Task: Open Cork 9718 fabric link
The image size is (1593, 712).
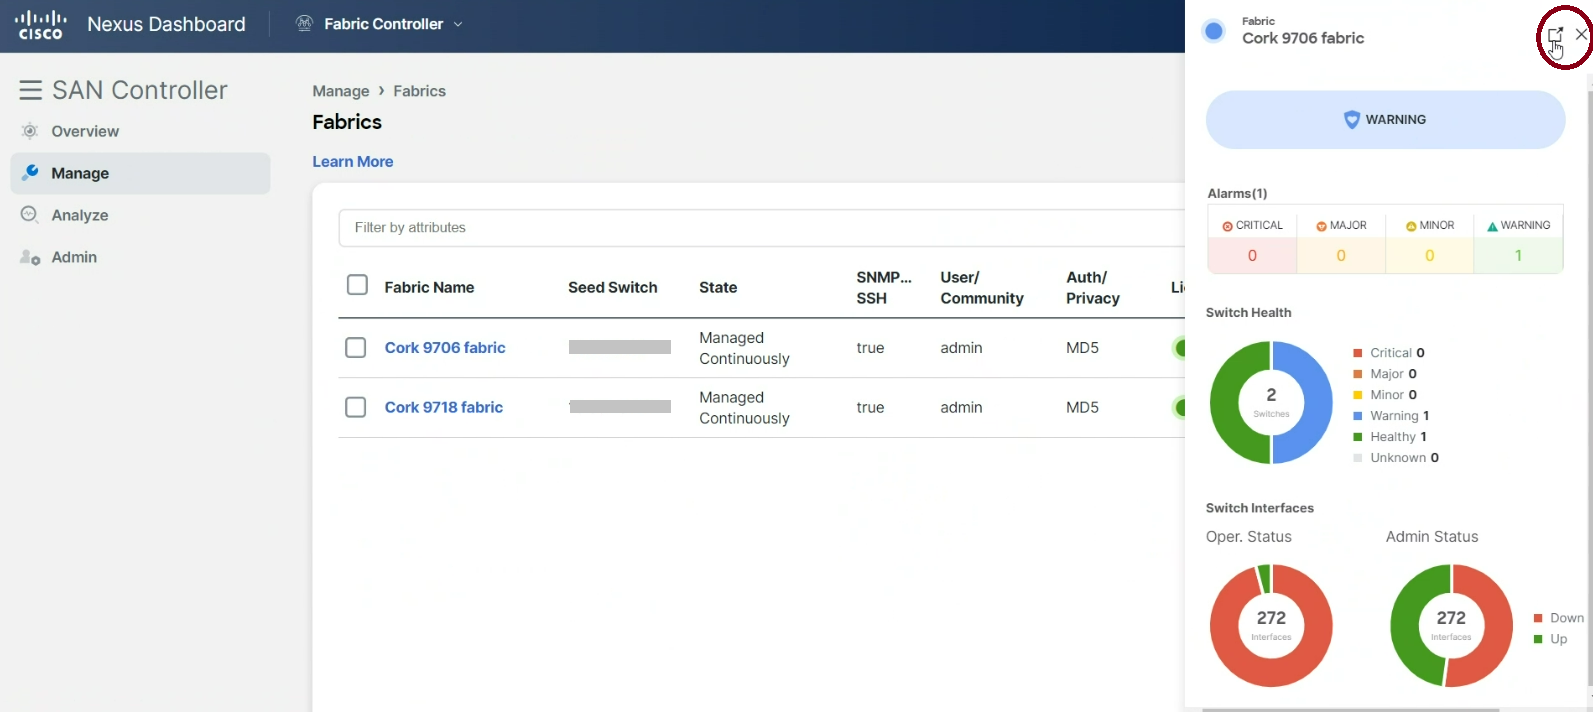Action: [x=443, y=407]
